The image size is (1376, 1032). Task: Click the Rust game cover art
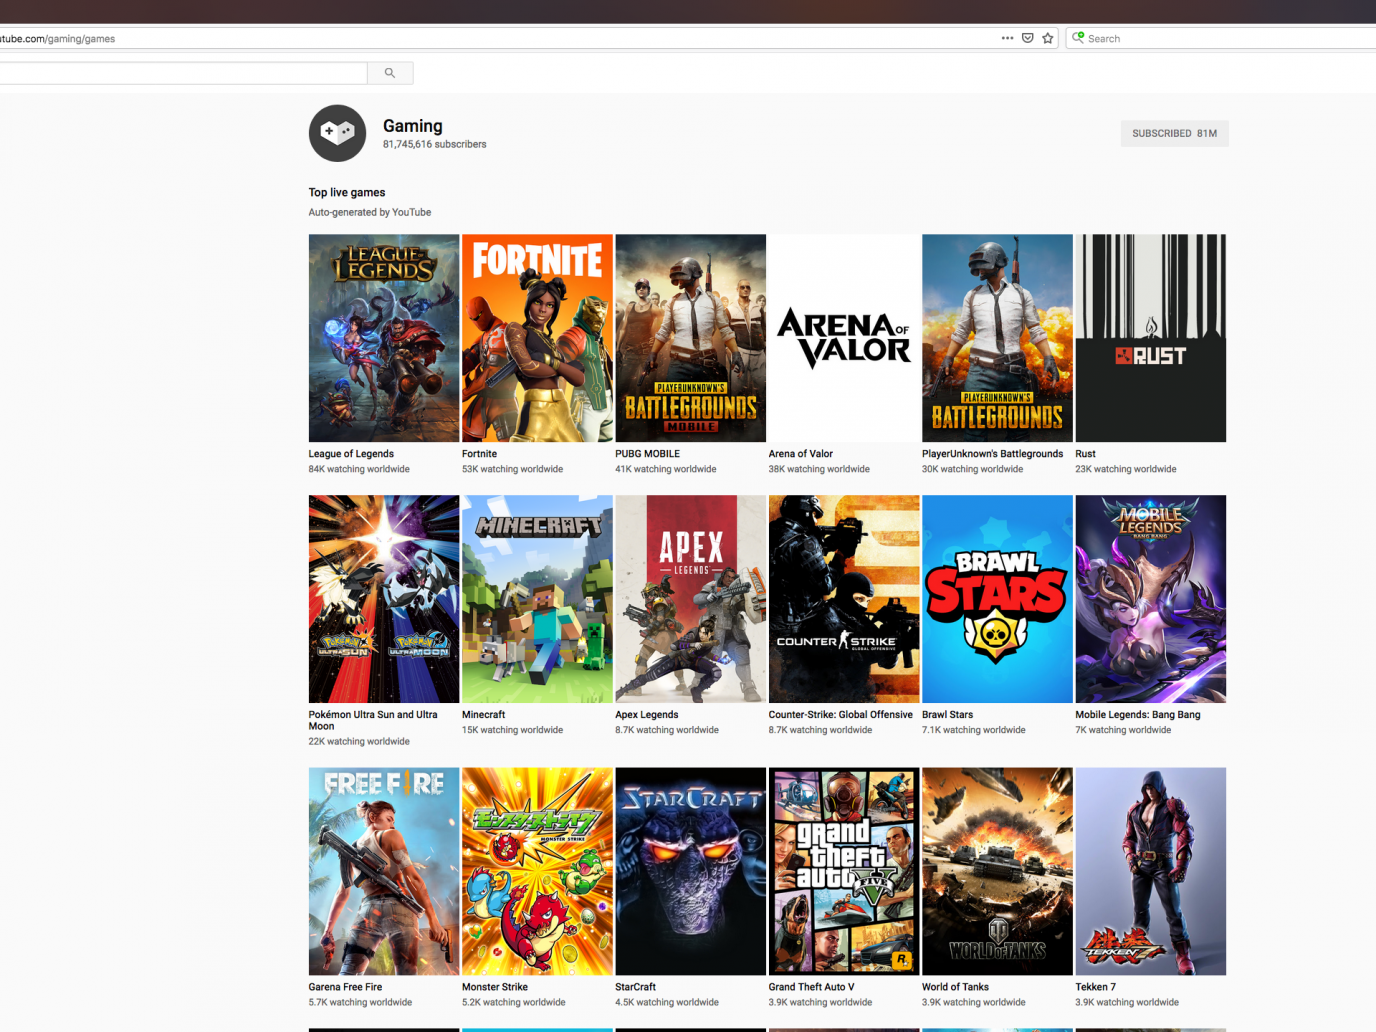tap(1150, 338)
